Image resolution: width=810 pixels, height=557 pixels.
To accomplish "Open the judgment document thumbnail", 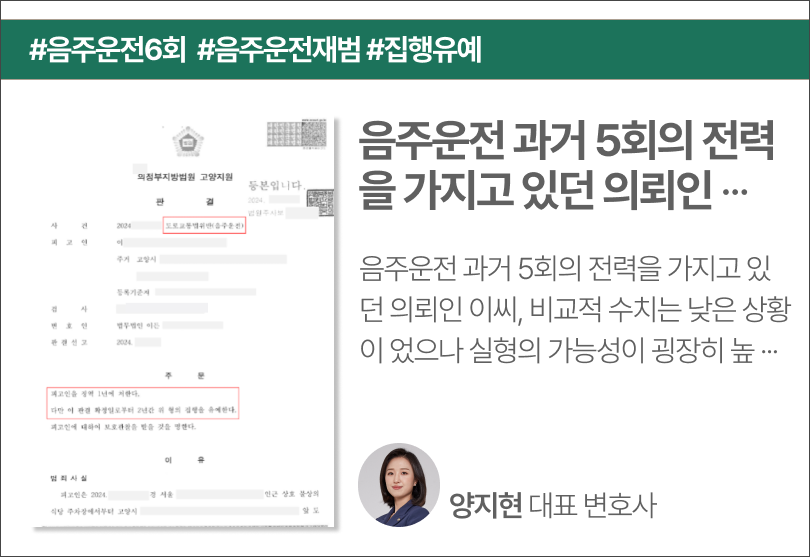I will tap(190, 330).
